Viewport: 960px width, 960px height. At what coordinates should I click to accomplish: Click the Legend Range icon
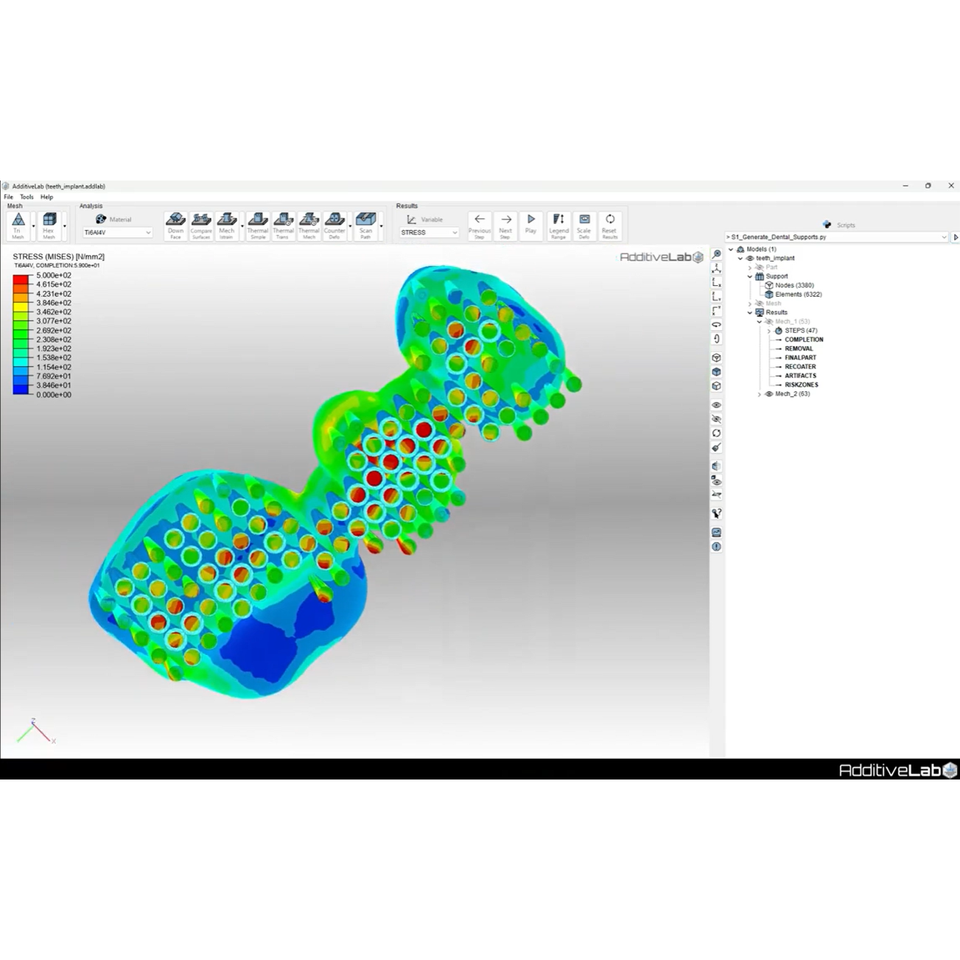[x=558, y=225]
